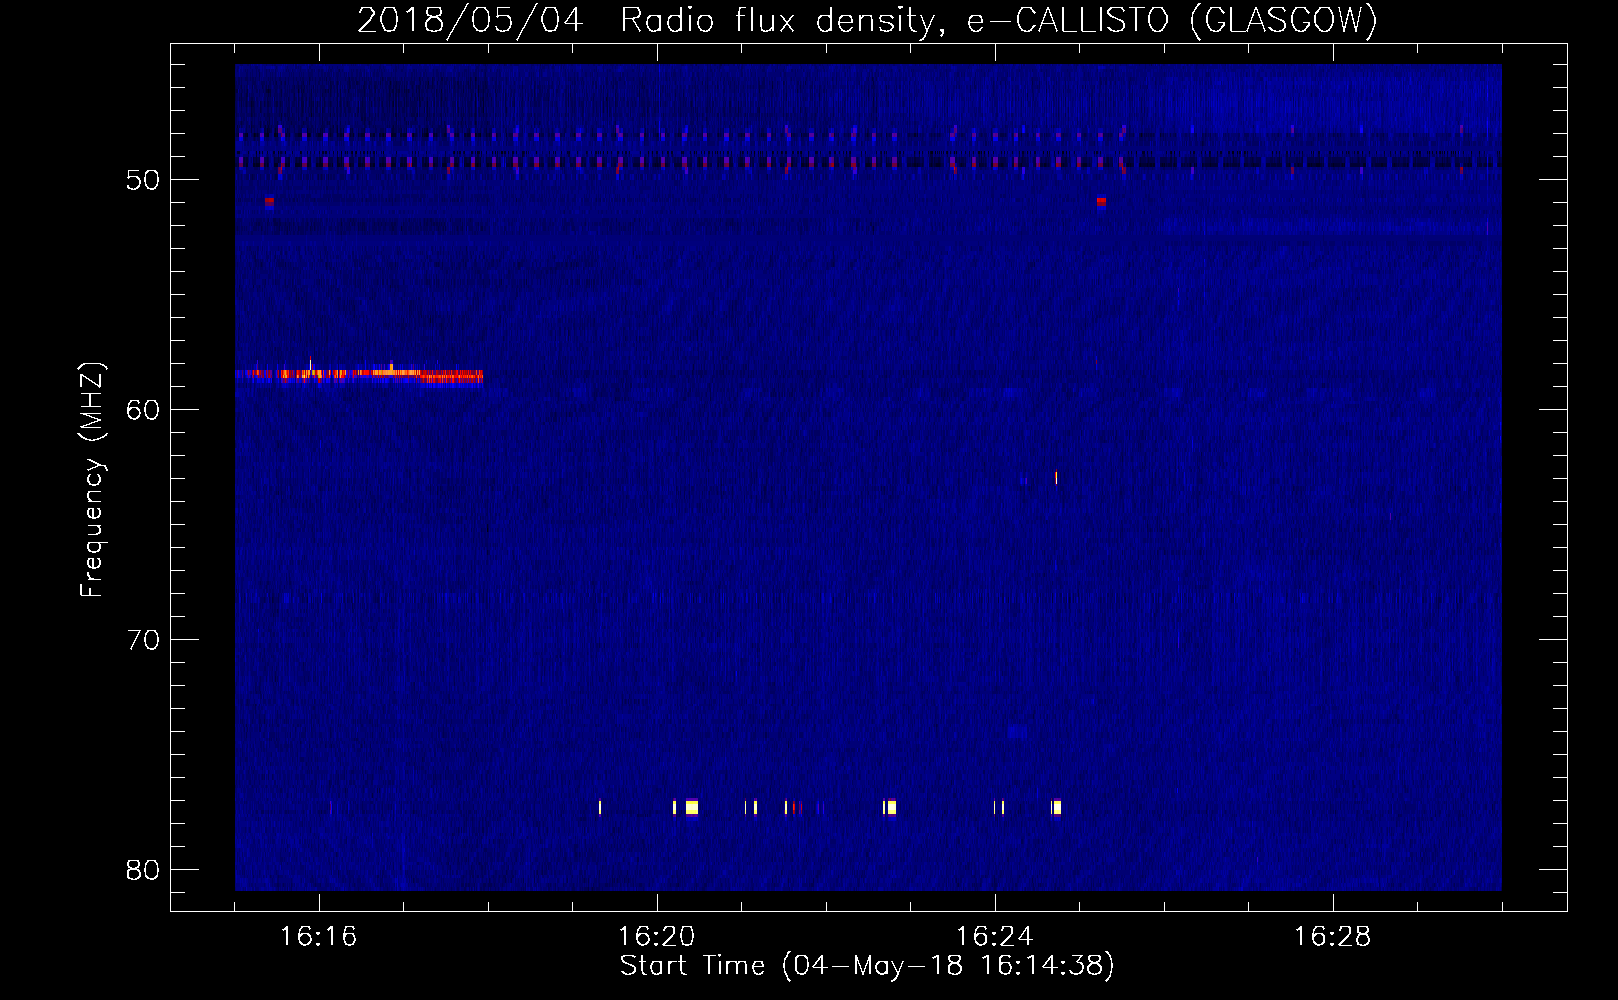The height and width of the screenshot is (1000, 1618).
Task: Click the 16:16 time tick label
Action: click(x=318, y=937)
